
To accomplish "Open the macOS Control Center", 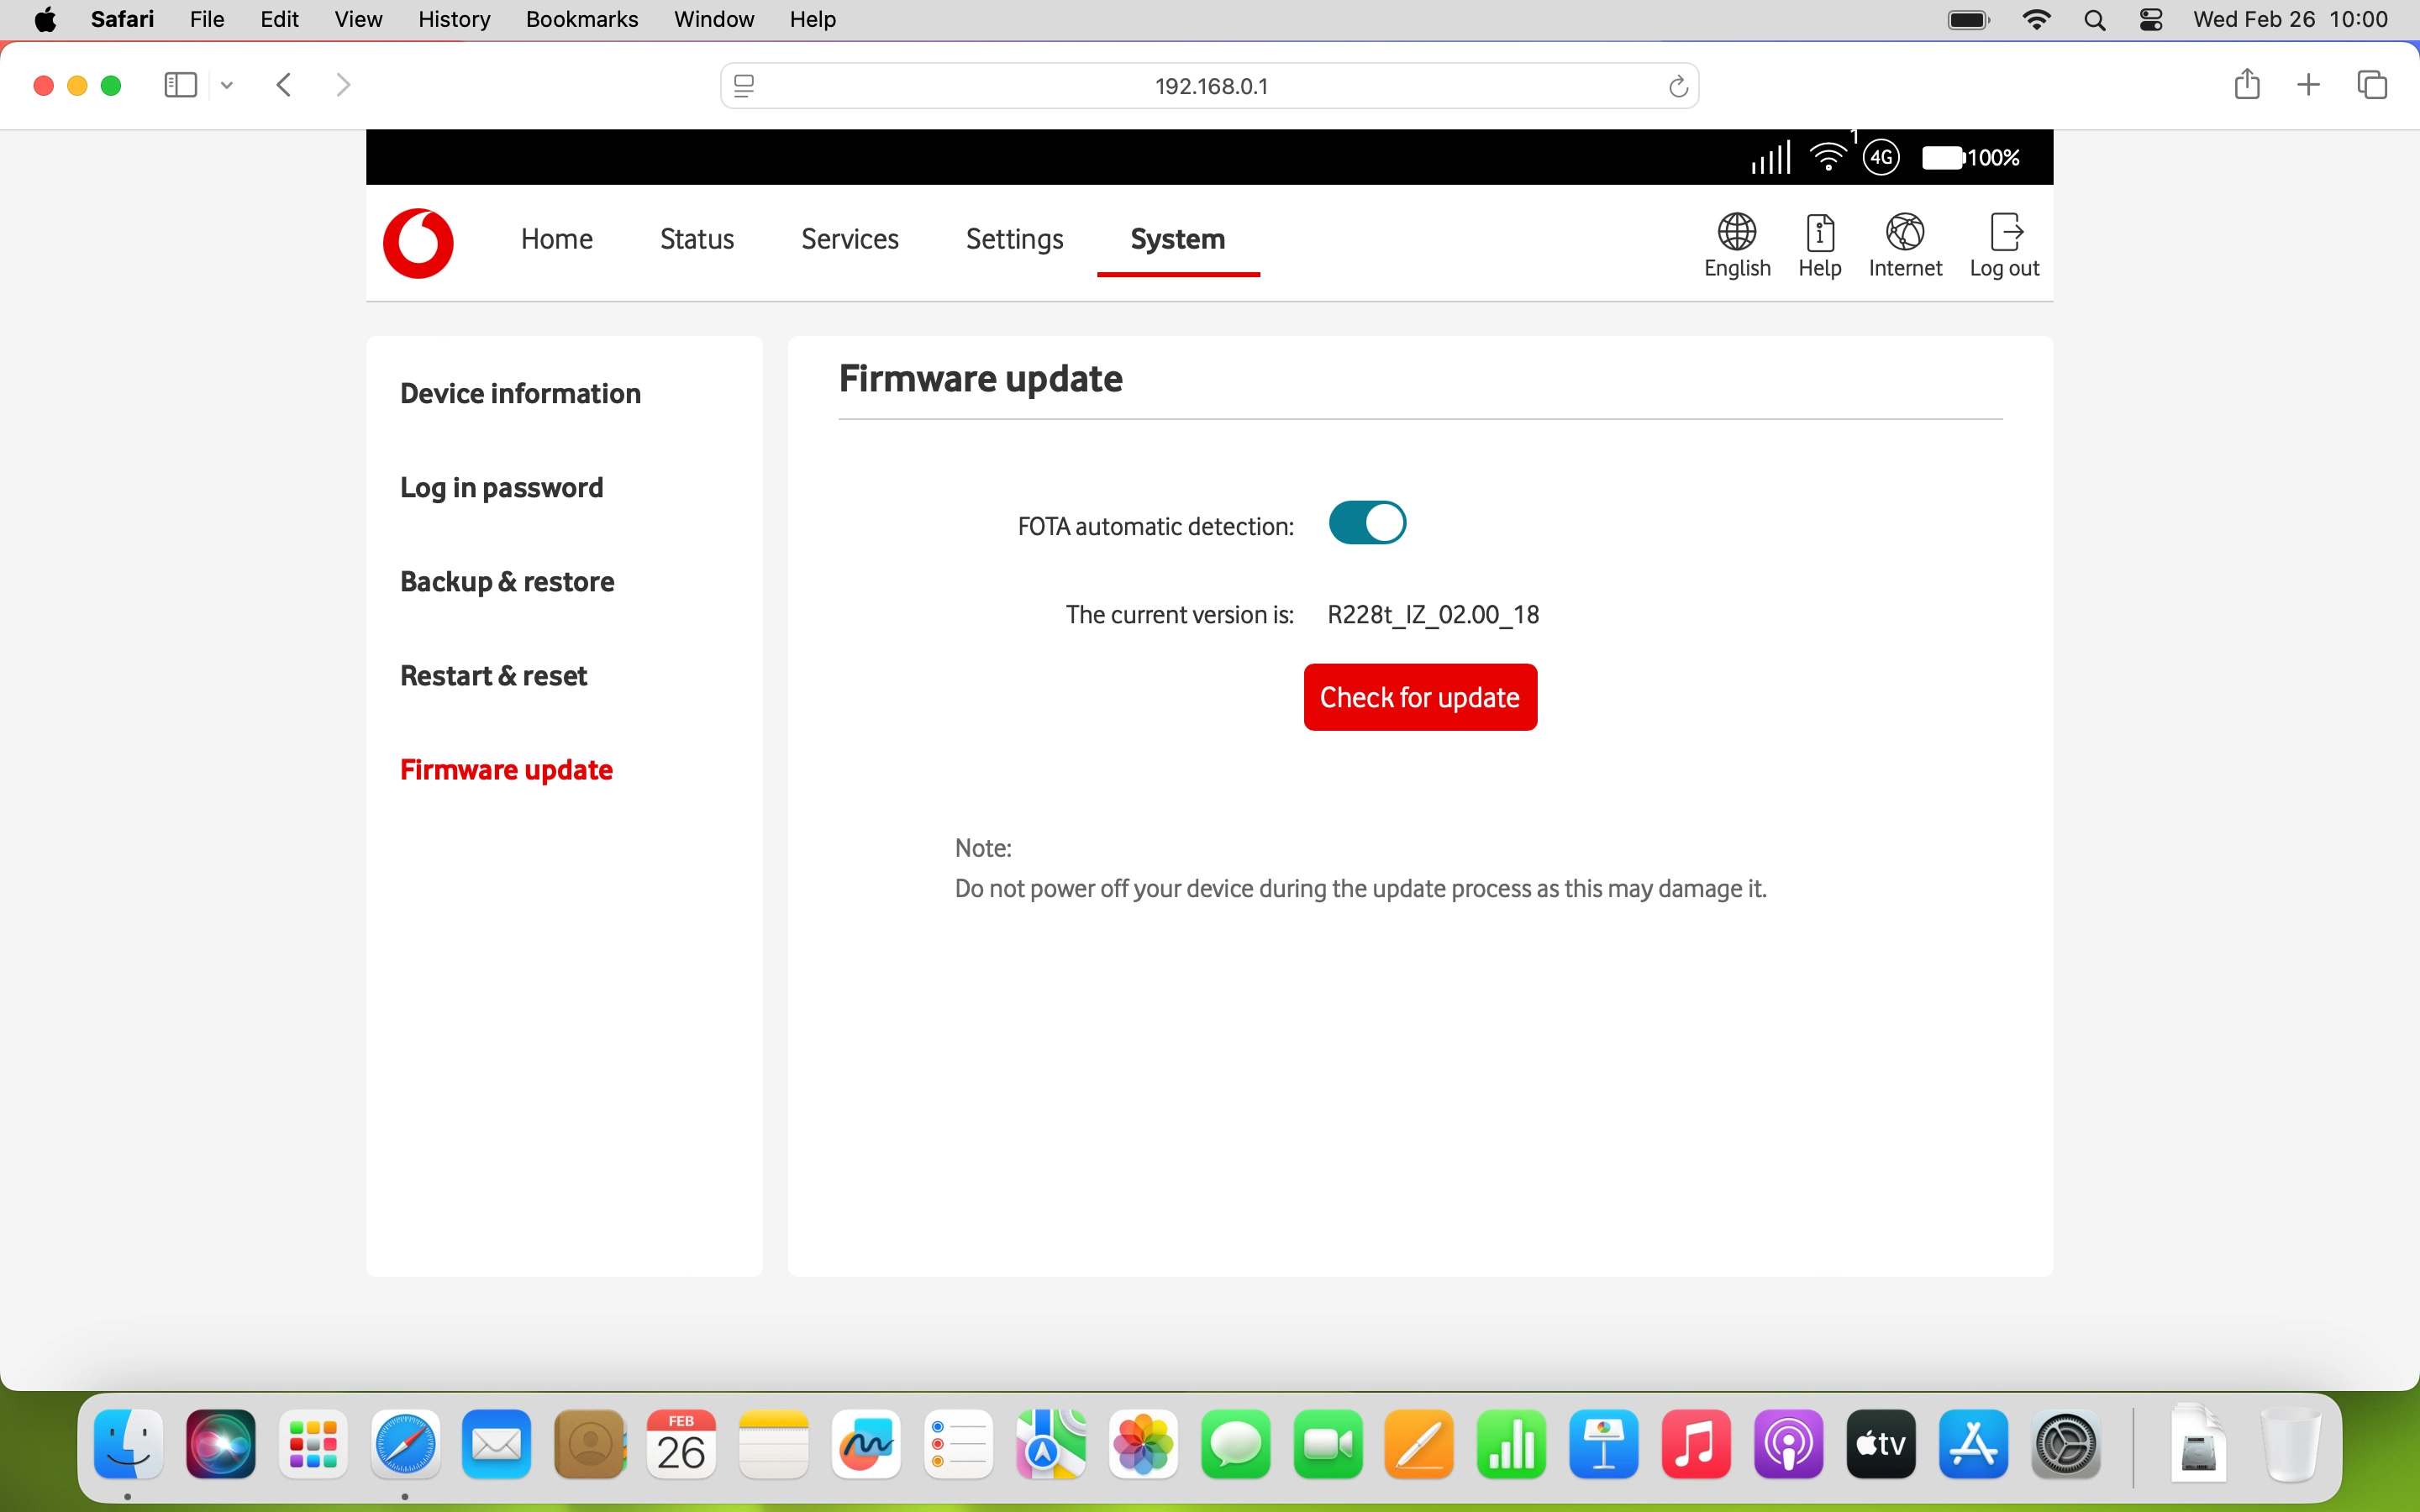I will pyautogui.click(x=2151, y=19).
